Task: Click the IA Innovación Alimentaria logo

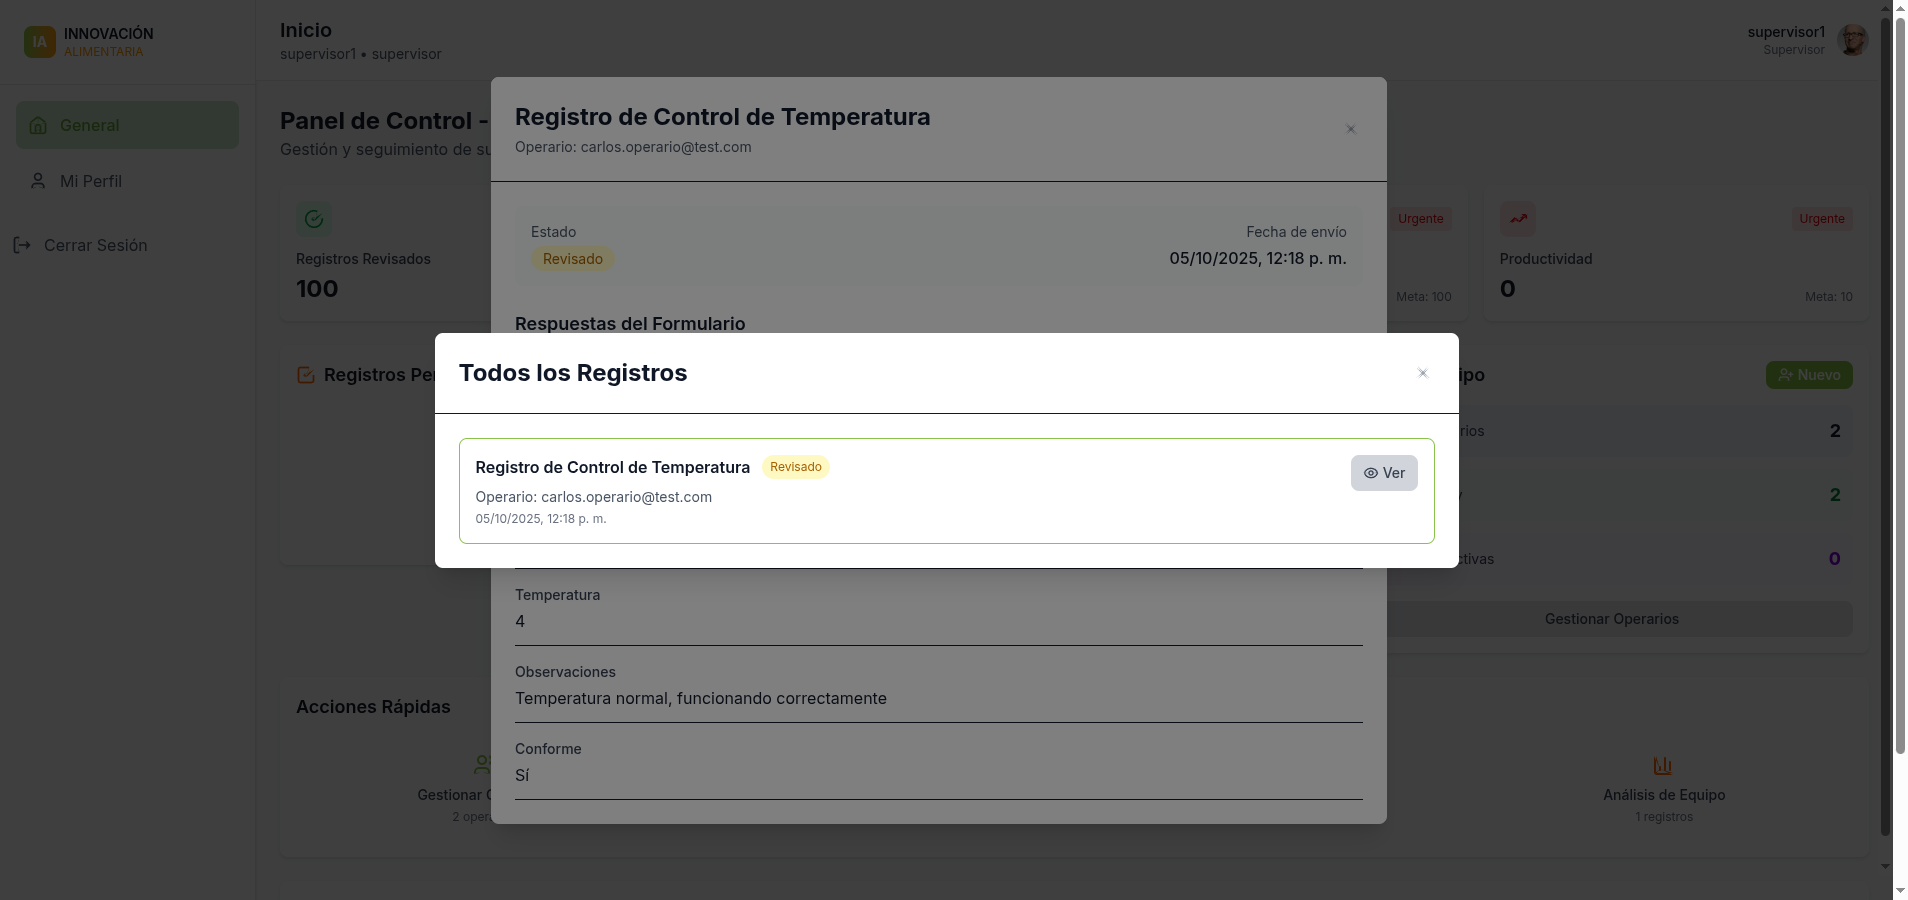Action: (x=40, y=41)
